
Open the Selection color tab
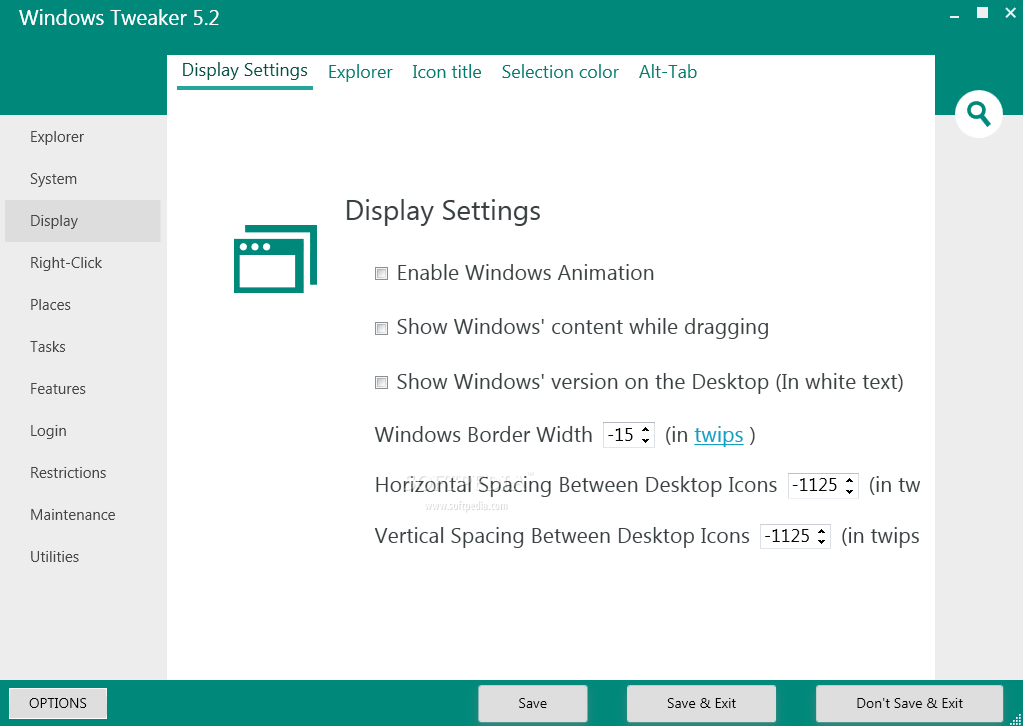click(560, 72)
